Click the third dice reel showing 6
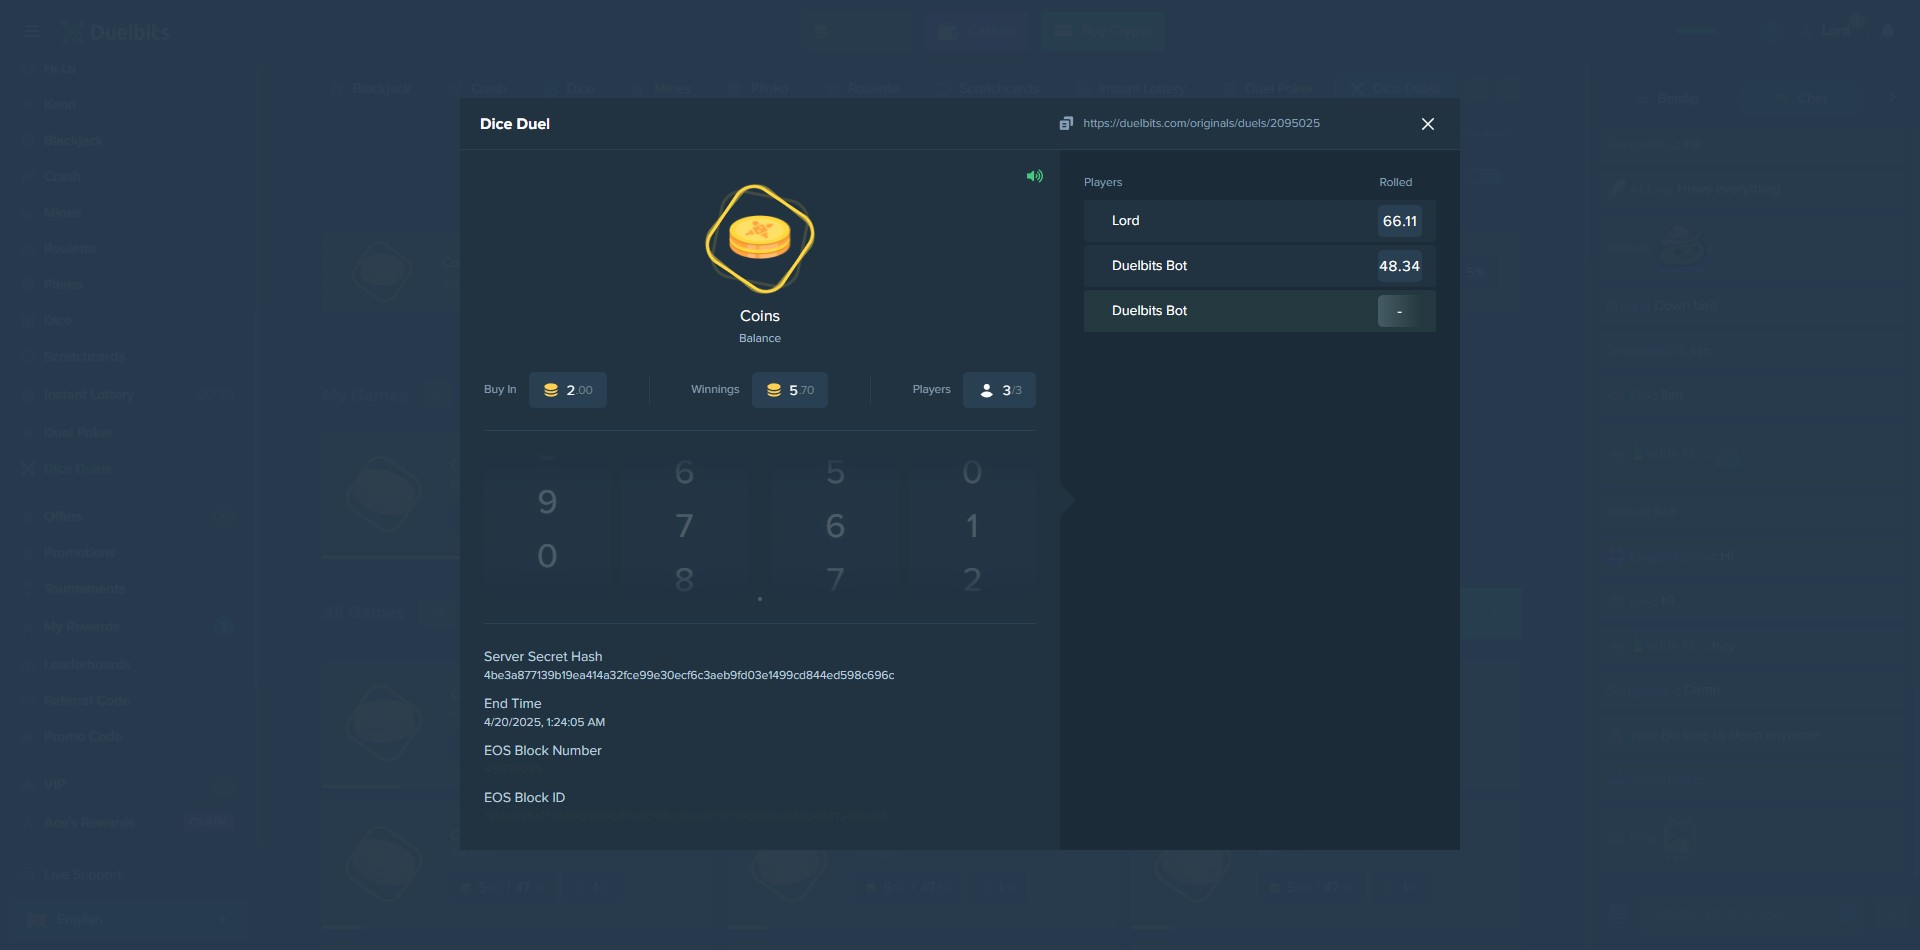 point(835,526)
